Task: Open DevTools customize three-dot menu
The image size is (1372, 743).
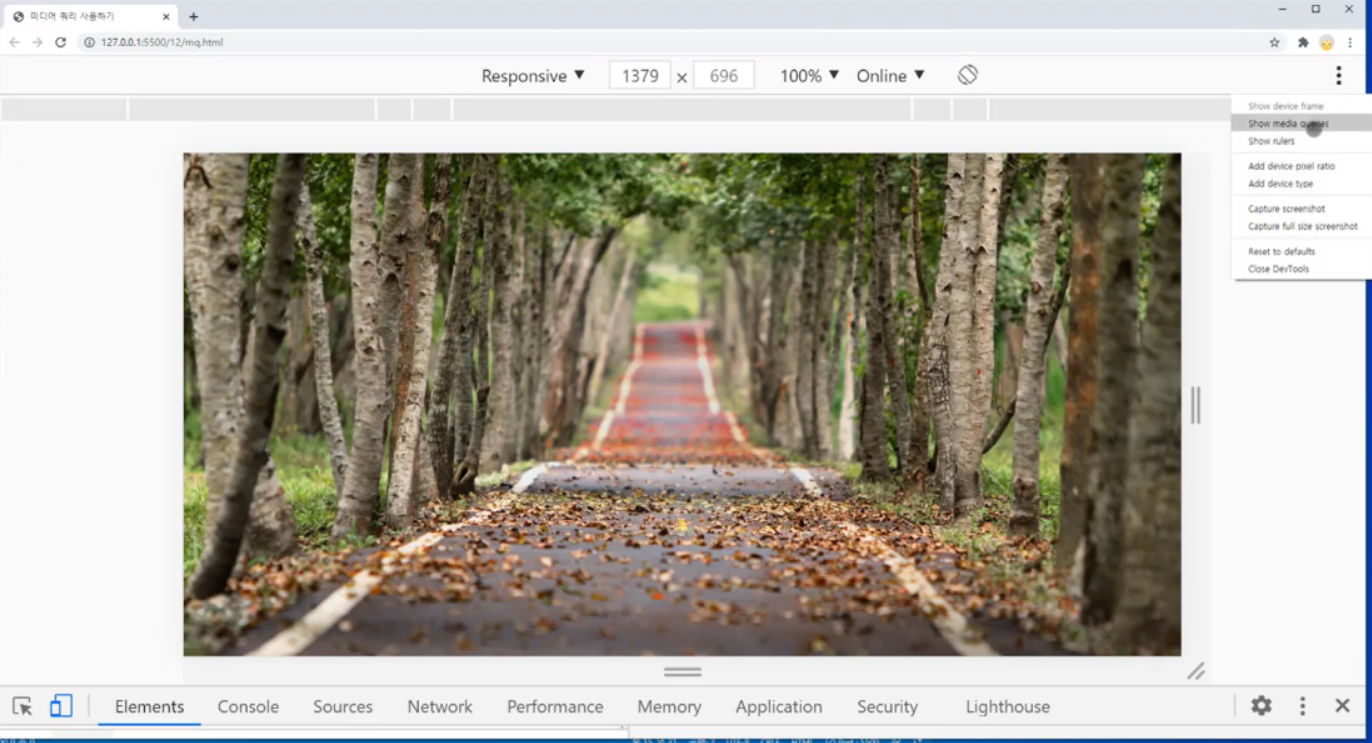Action: (1302, 706)
